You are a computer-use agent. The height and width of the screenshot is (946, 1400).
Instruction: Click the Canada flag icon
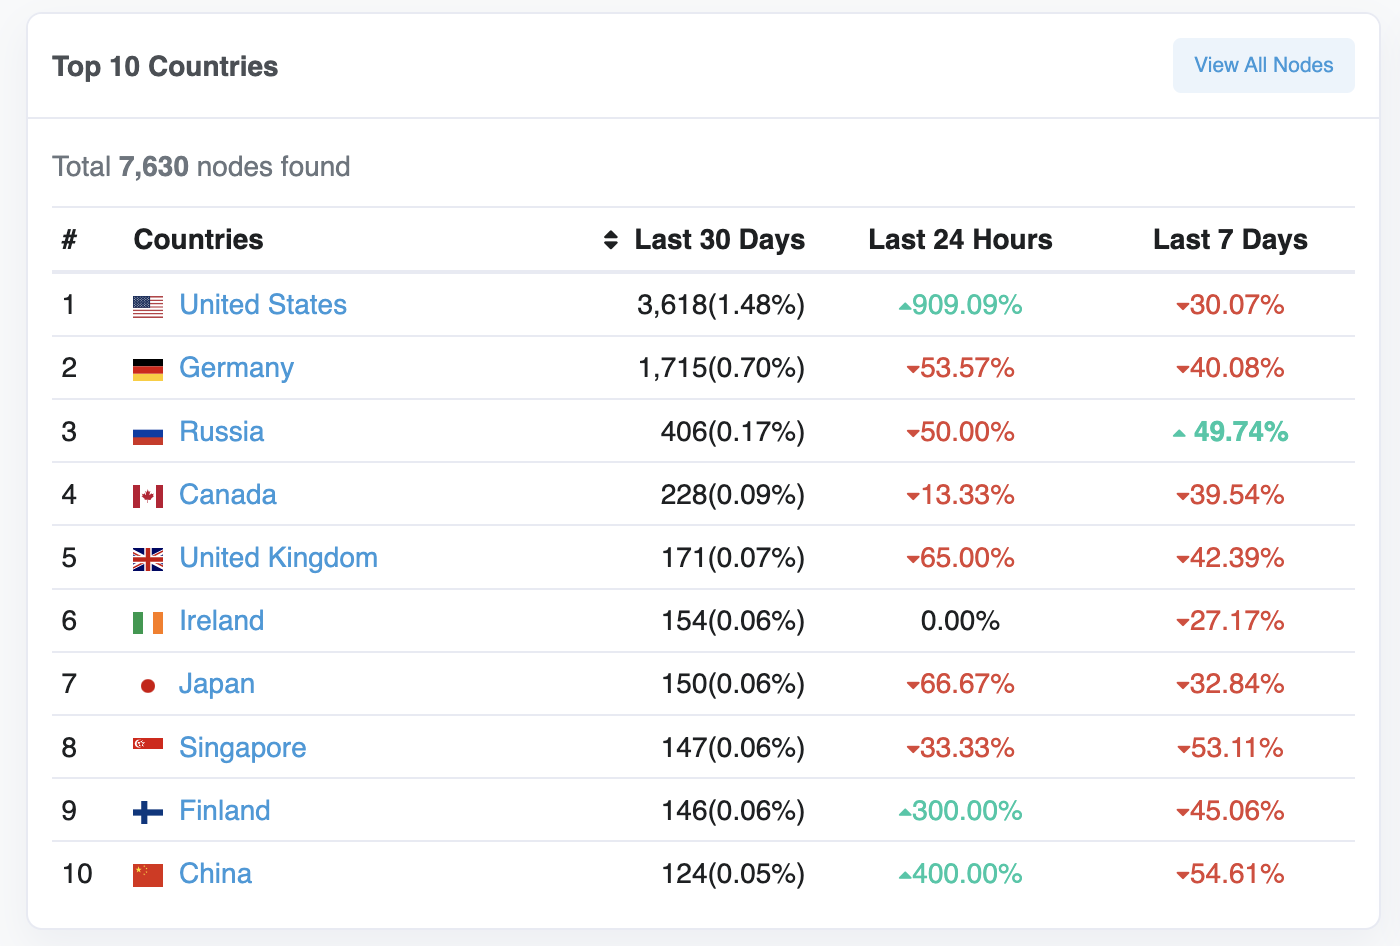click(146, 494)
